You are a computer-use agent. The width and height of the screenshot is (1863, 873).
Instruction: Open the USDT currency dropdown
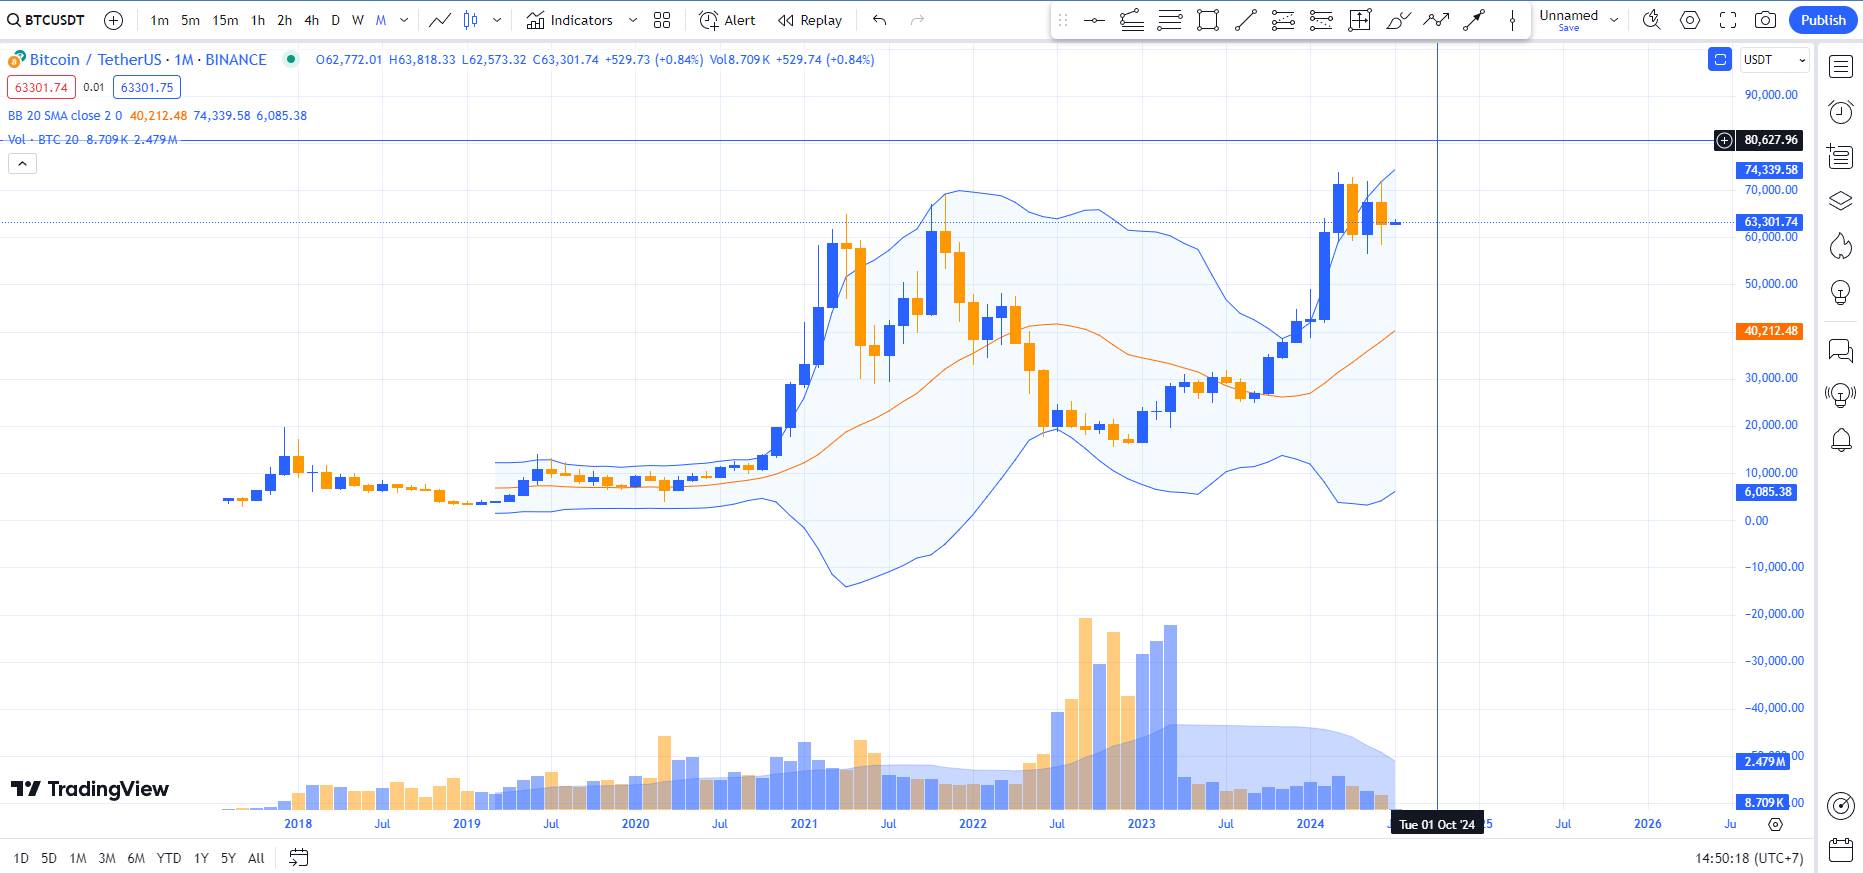[x=1774, y=60]
